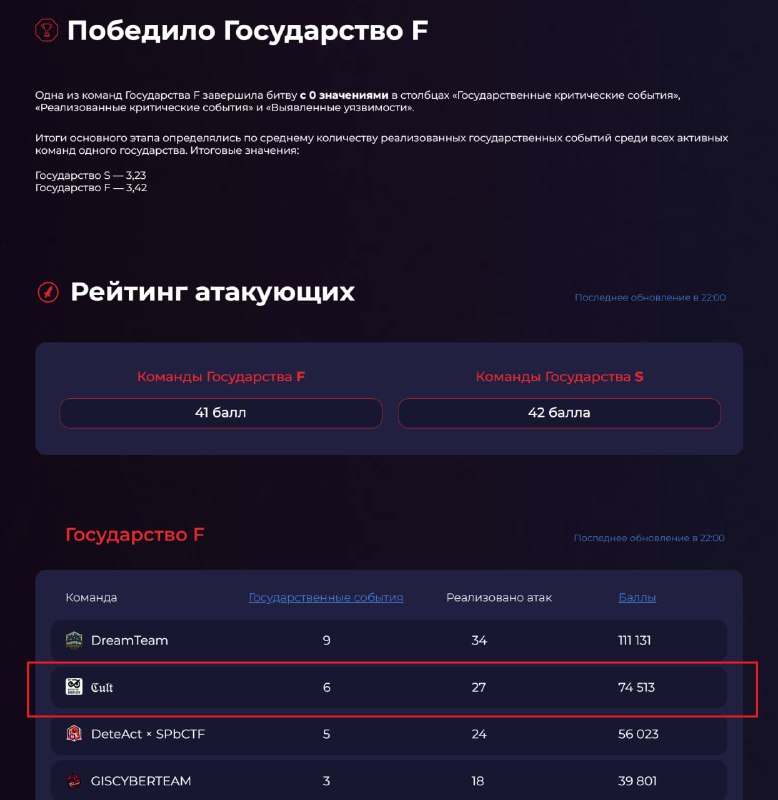The height and width of the screenshot is (800, 778).
Task: Sort table by the "Баллы" link
Action: pyautogui.click(x=637, y=597)
